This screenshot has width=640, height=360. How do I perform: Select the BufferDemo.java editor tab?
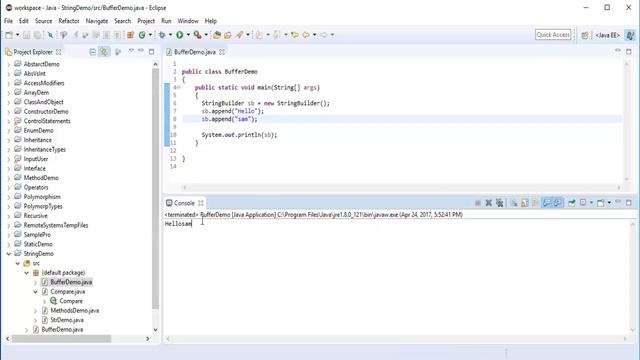195,52
